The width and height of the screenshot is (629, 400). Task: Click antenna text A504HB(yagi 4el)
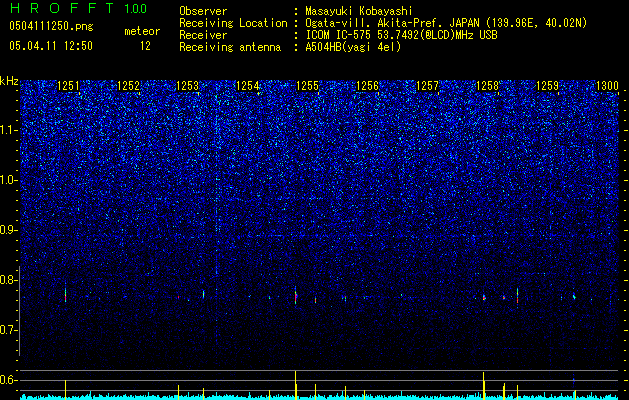pos(353,47)
